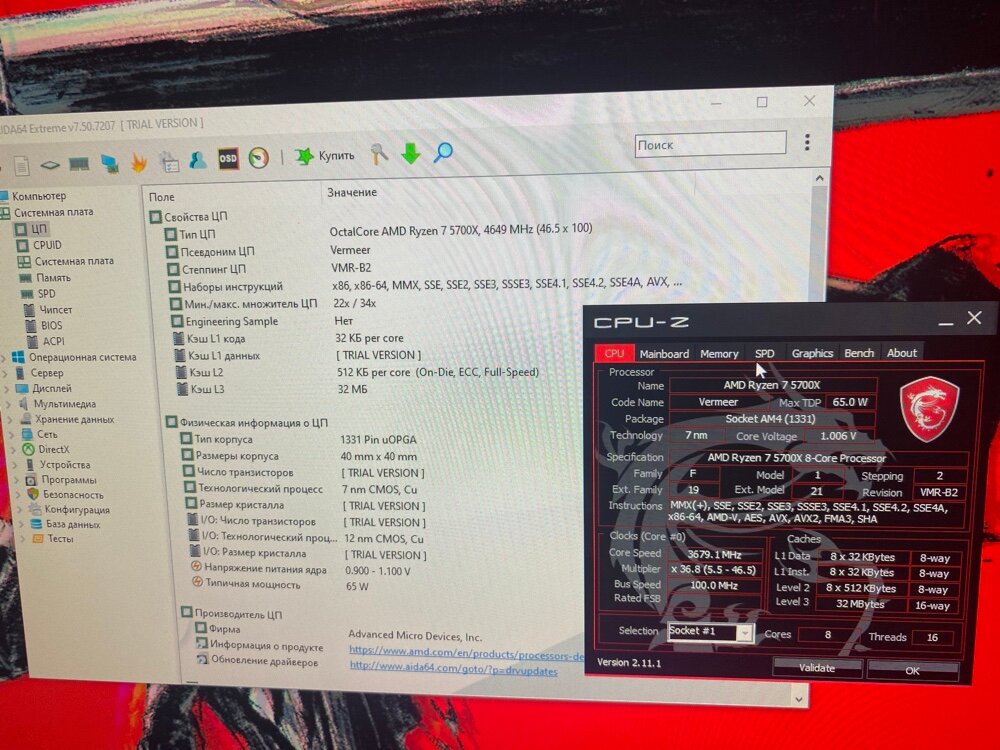Open the OSD panel icon

[x=228, y=158]
